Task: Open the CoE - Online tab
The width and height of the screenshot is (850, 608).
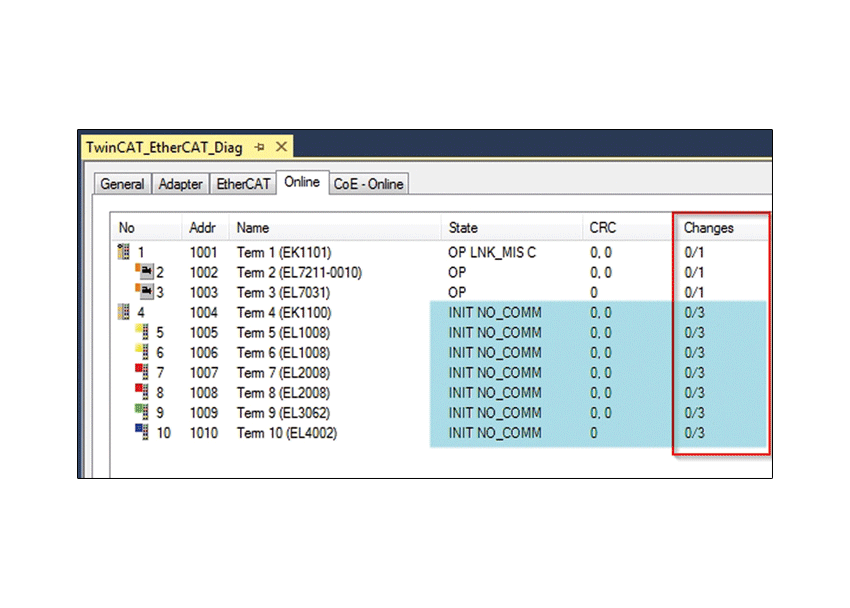Action: click(369, 184)
